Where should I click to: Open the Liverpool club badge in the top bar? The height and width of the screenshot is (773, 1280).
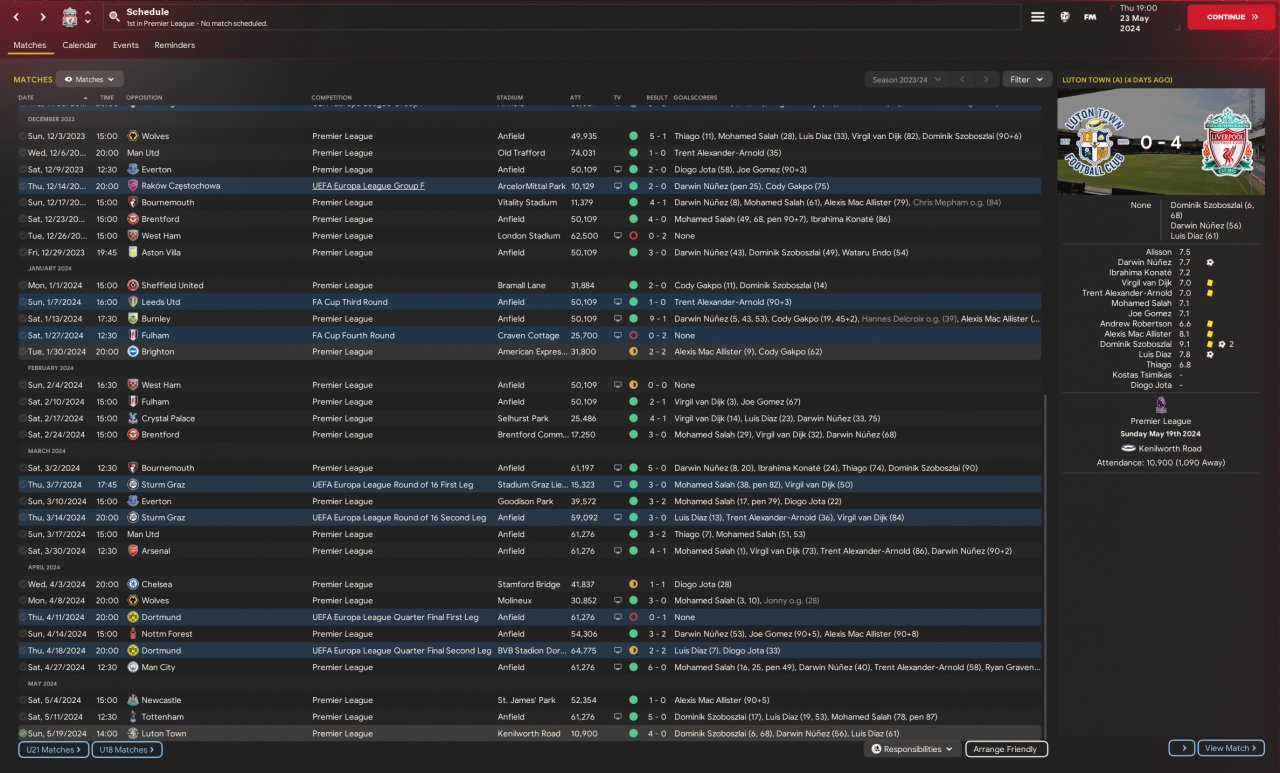pos(69,17)
